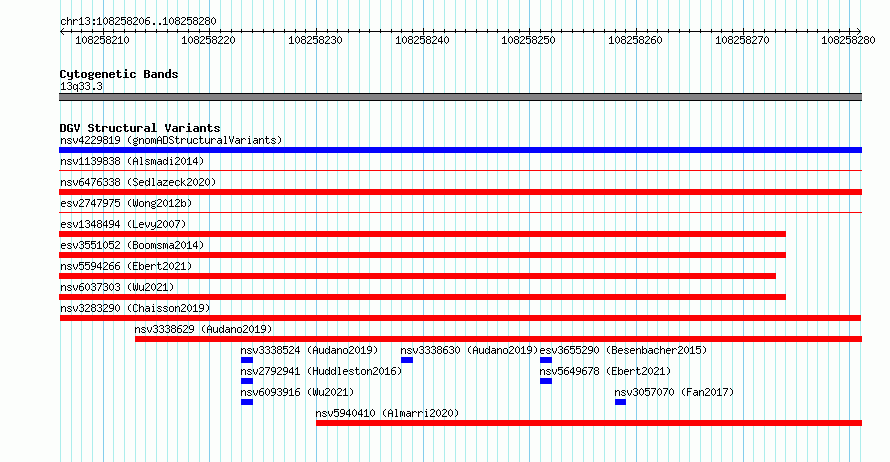Image resolution: width=890 pixels, height=462 pixels.
Task: Select the nsv2792941 (Huddleston2016) label
Action: pyautogui.click(x=321, y=371)
